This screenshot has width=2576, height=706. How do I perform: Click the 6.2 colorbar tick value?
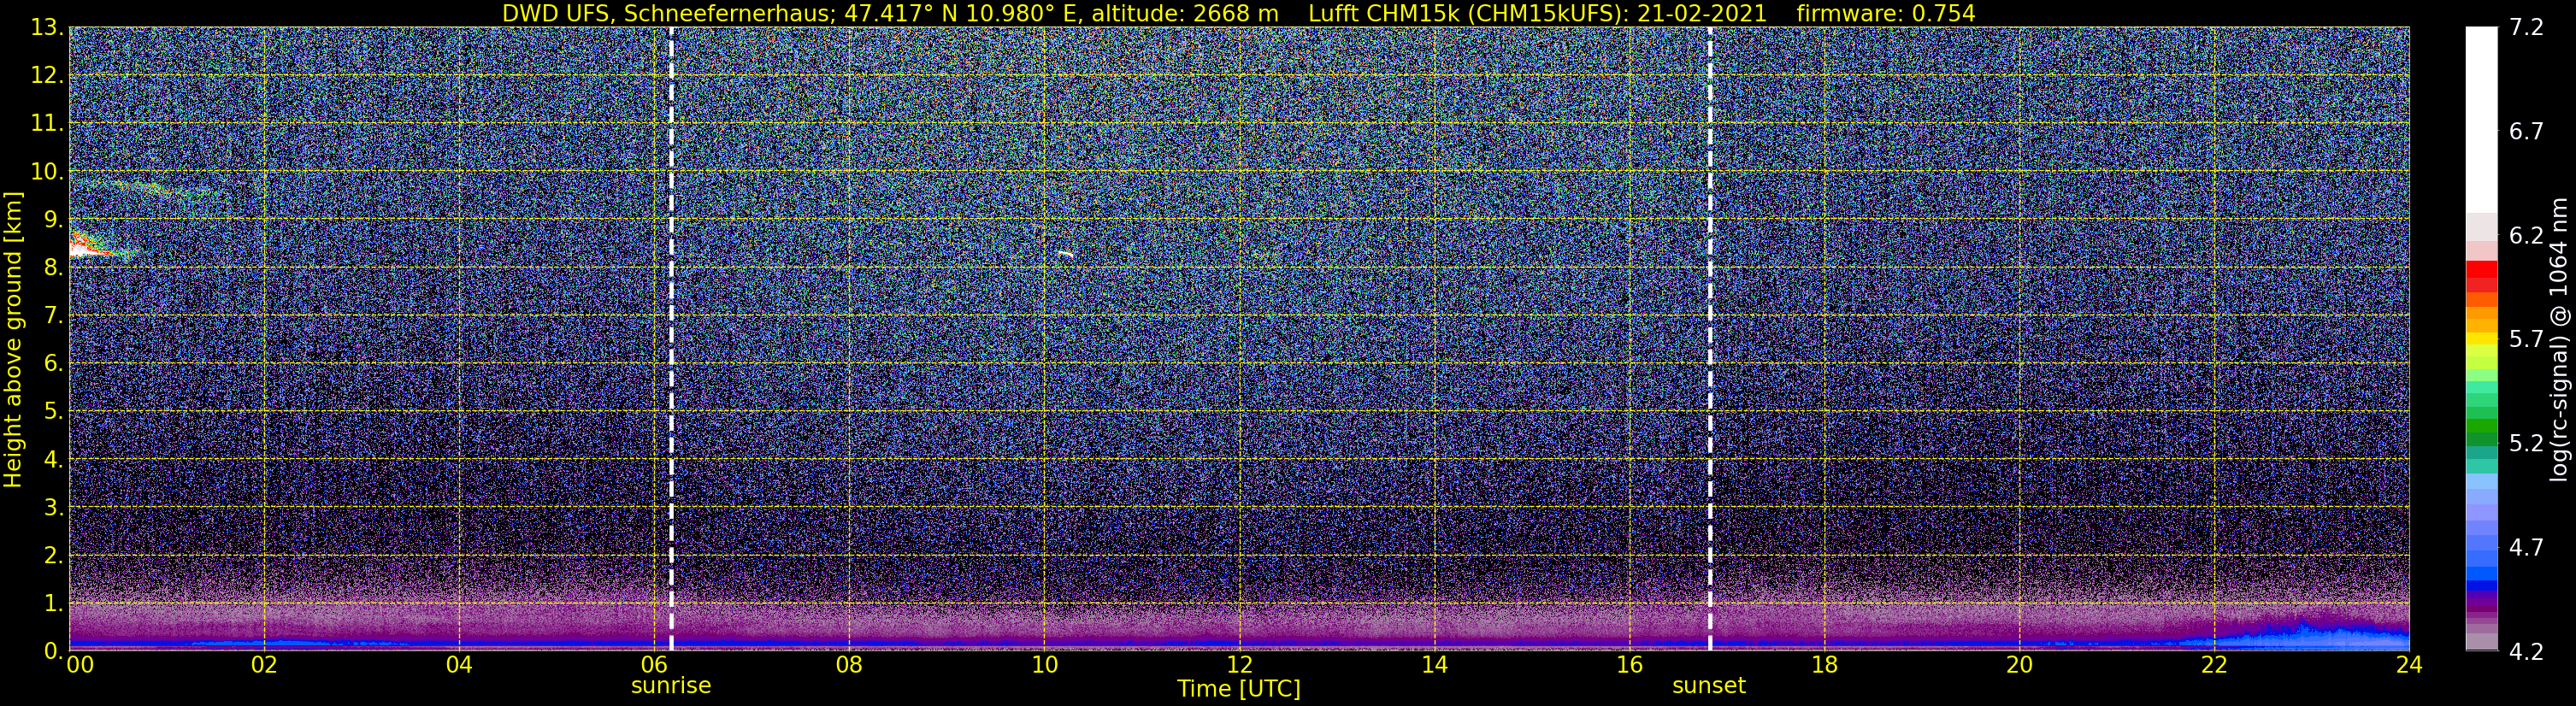[2525, 236]
